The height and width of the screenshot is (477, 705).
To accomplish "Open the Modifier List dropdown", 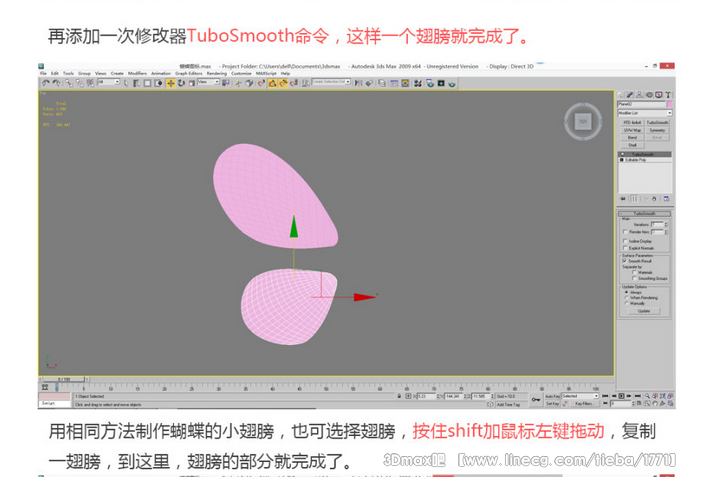I will pos(645,113).
